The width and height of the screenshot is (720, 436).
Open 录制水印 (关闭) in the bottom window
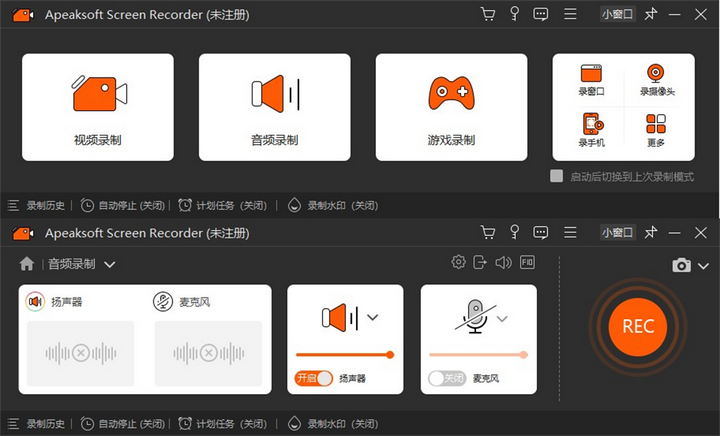[x=333, y=424]
